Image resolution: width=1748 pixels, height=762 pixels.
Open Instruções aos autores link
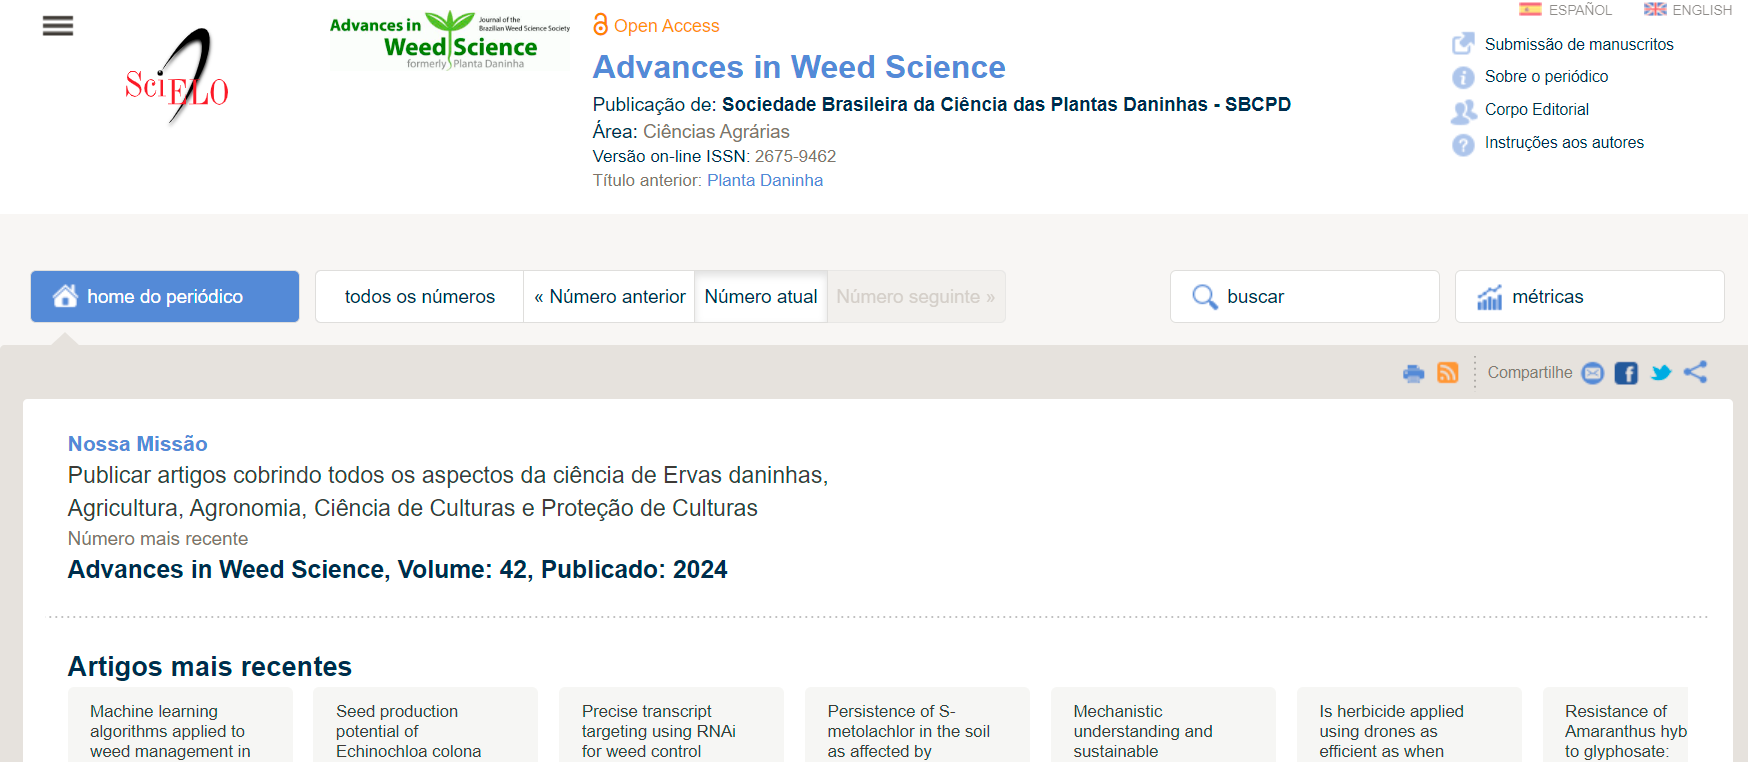pyautogui.click(x=1564, y=143)
